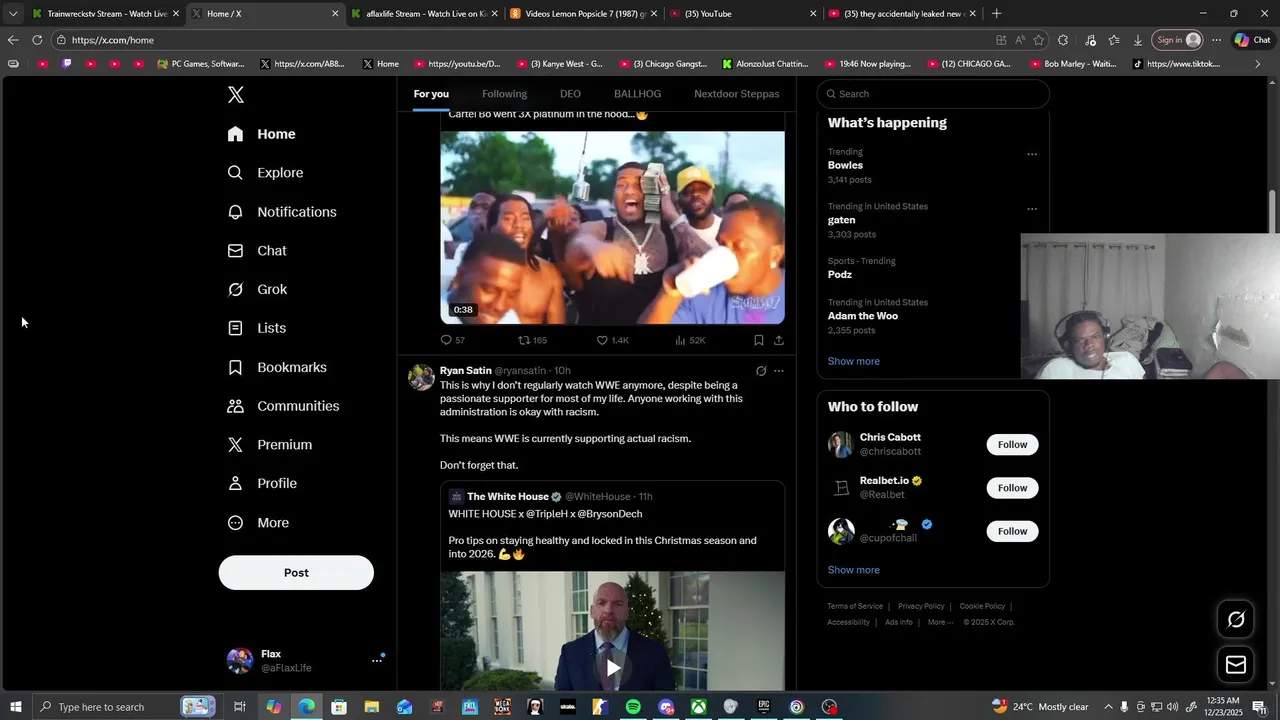Viewport: 1280px width, 720px height.
Task: Switch to the BALLHOG tab
Action: tap(637, 94)
